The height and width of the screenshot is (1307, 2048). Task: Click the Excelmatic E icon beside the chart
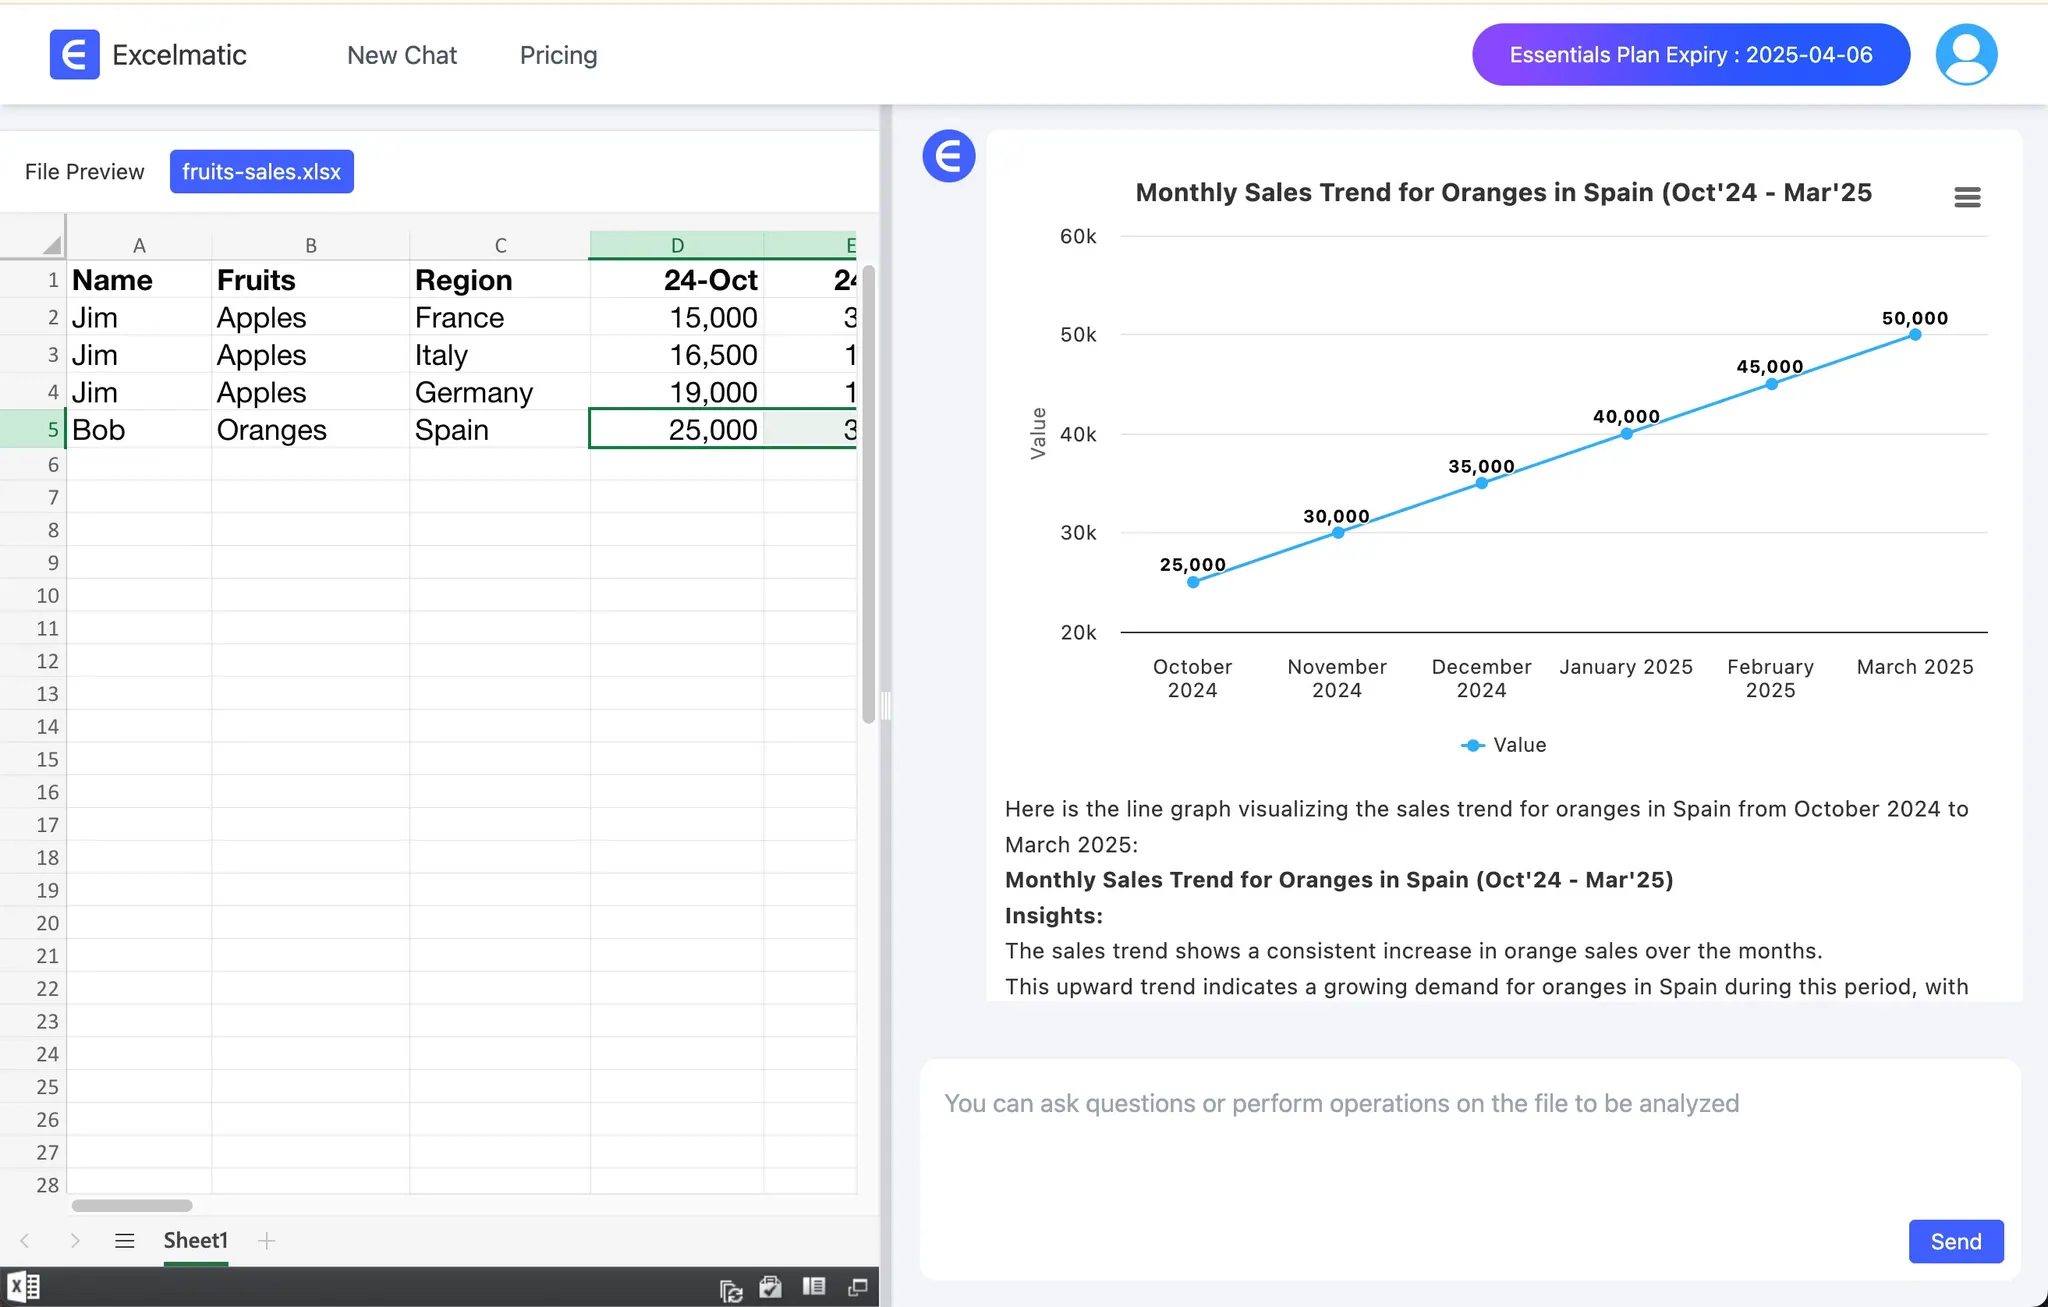click(947, 156)
